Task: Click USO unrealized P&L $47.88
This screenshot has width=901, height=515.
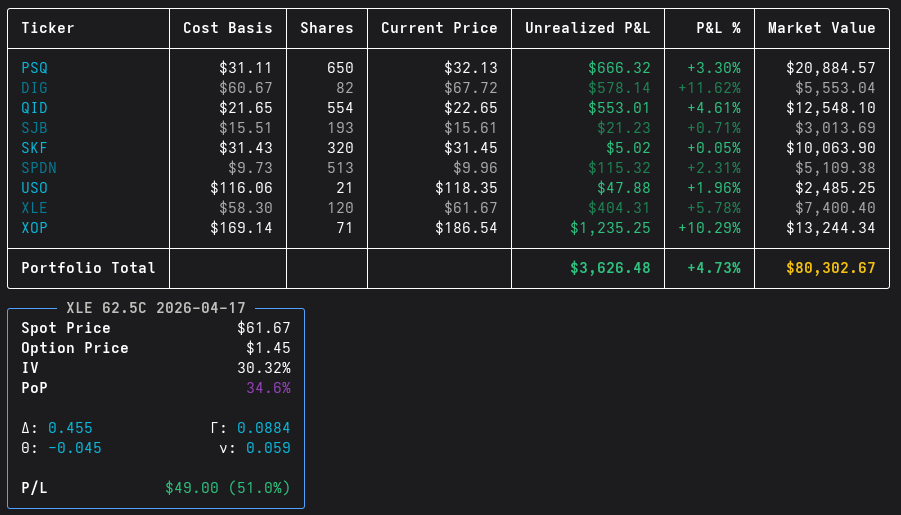Action: pyautogui.click(x=624, y=188)
